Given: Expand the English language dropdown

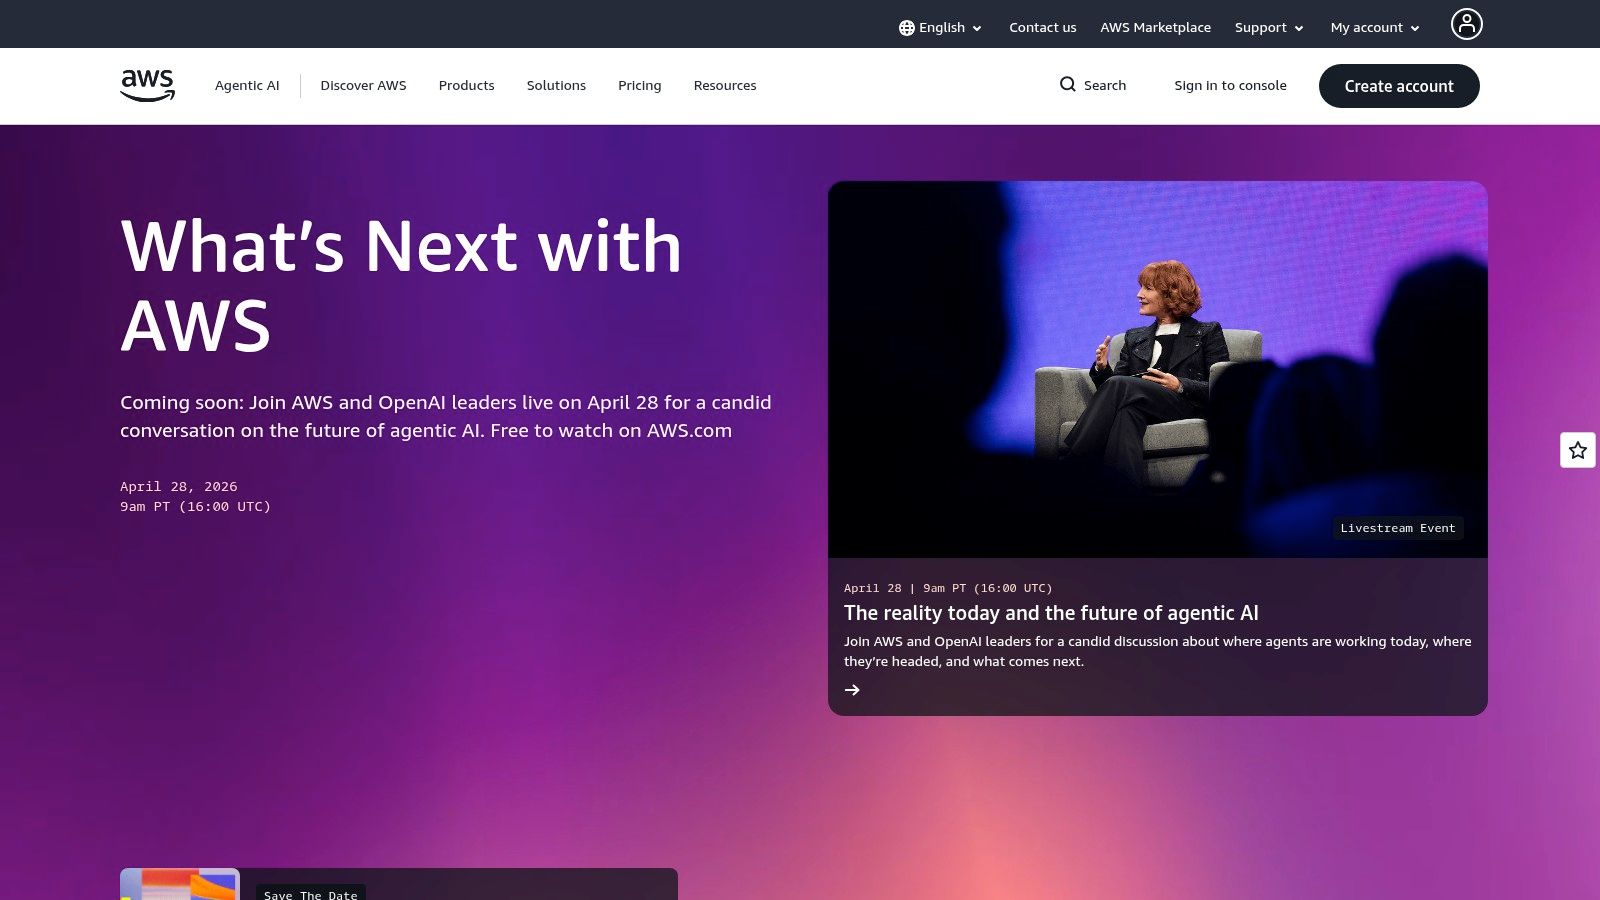Looking at the screenshot, I should click(940, 28).
